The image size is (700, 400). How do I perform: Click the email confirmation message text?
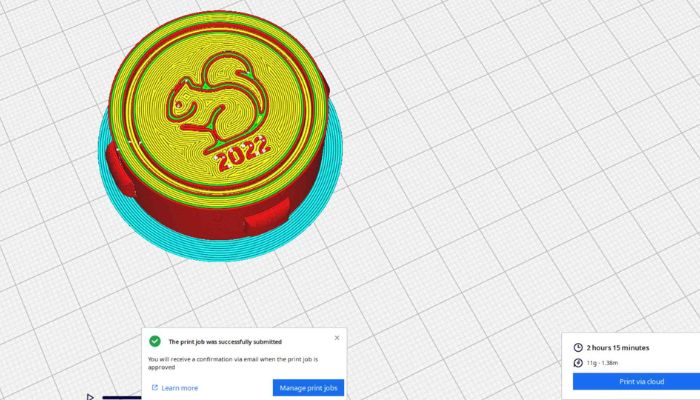(x=233, y=363)
